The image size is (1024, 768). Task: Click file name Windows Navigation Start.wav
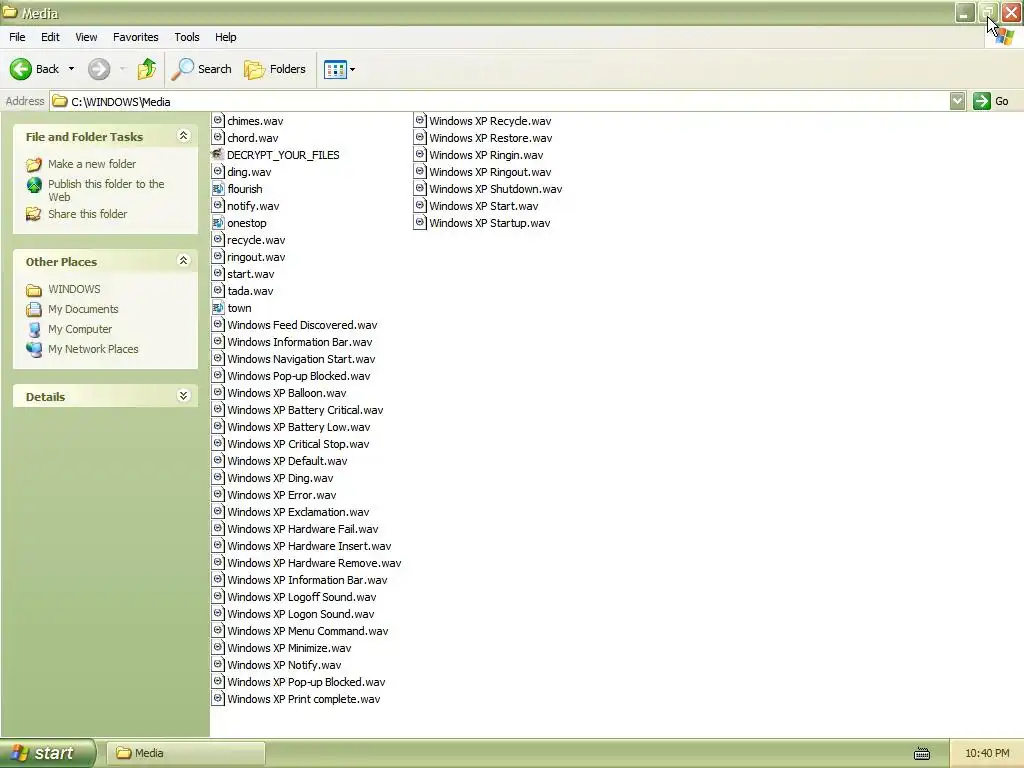tap(301, 359)
